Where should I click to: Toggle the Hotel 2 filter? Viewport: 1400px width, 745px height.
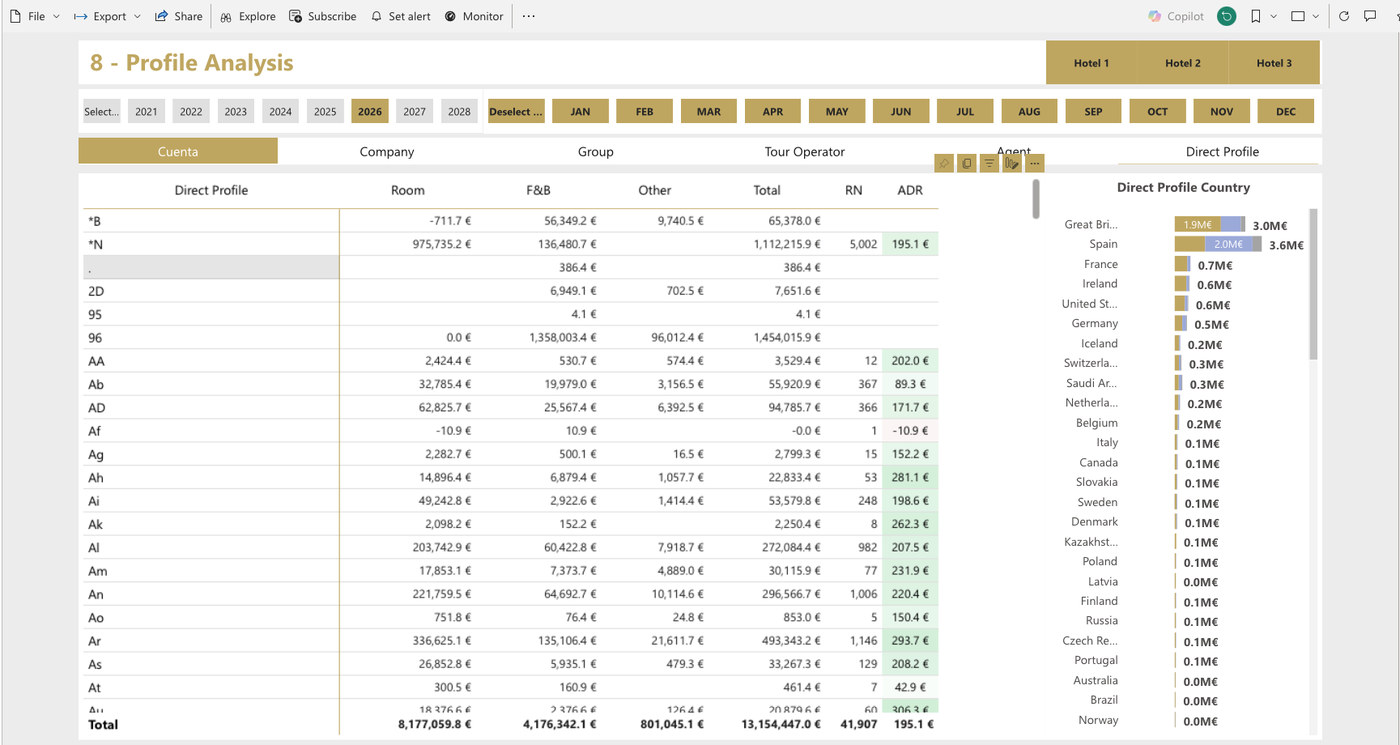(x=1183, y=63)
